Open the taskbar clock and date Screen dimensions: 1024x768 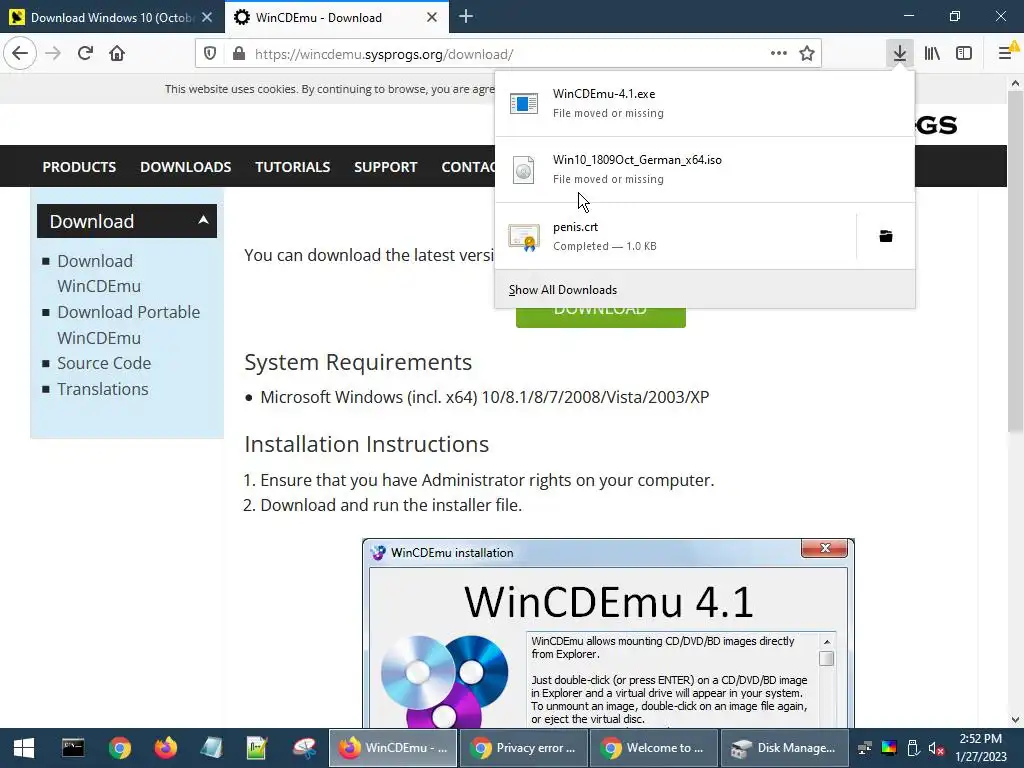(x=981, y=748)
